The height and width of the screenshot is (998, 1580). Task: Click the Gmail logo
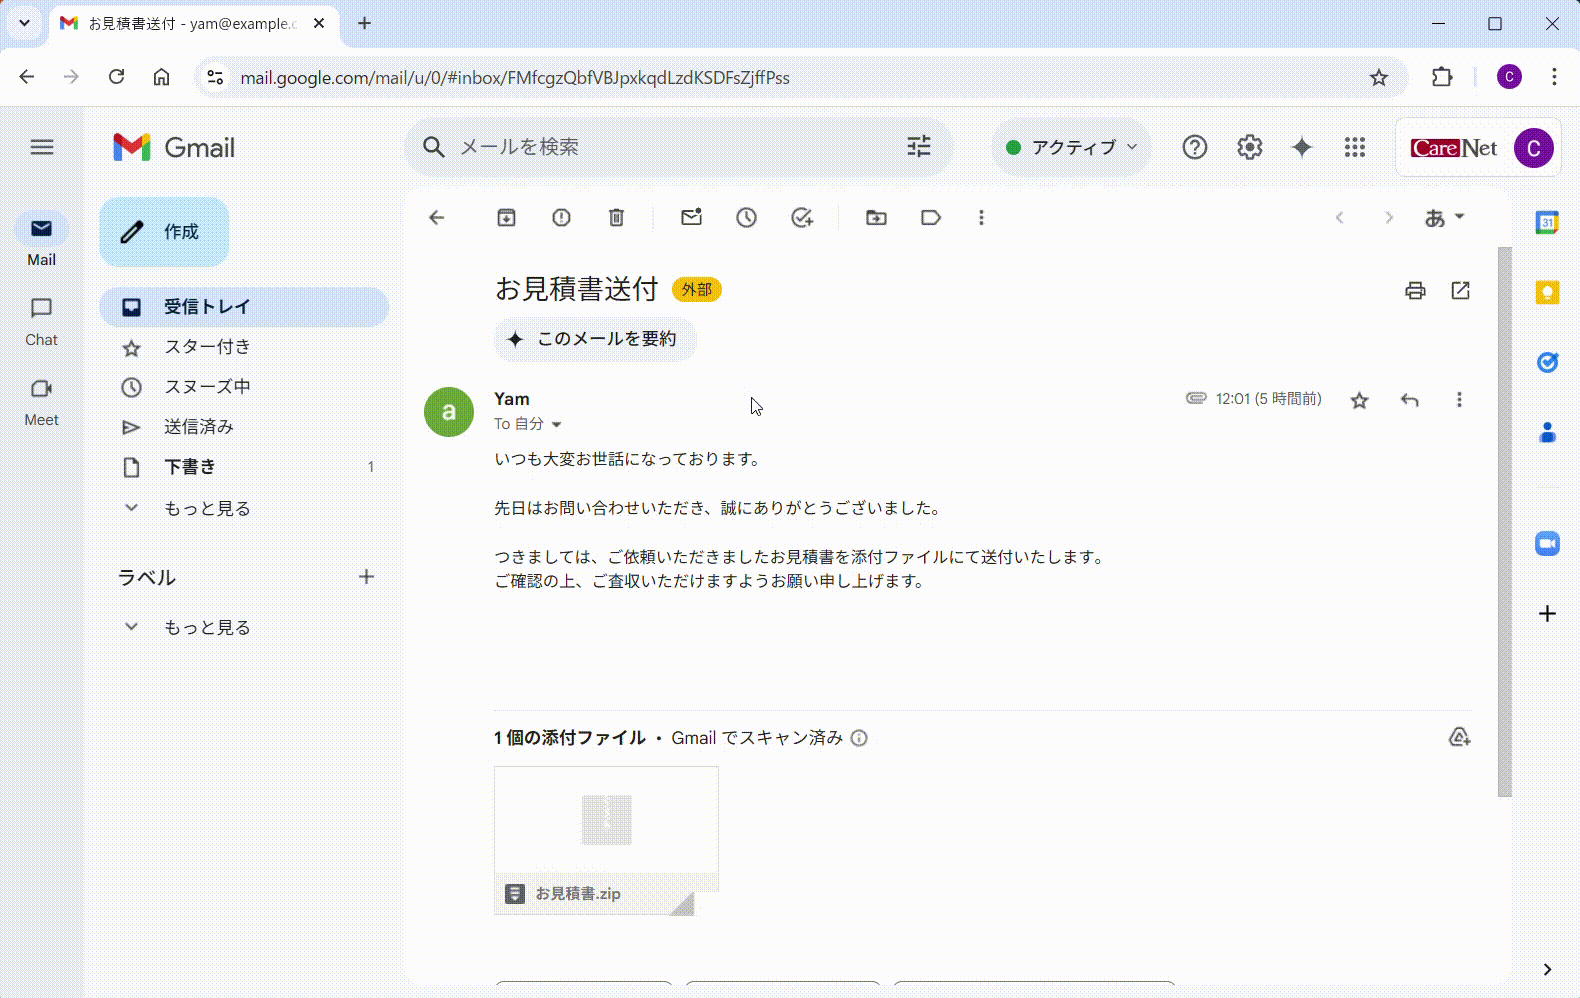click(174, 147)
